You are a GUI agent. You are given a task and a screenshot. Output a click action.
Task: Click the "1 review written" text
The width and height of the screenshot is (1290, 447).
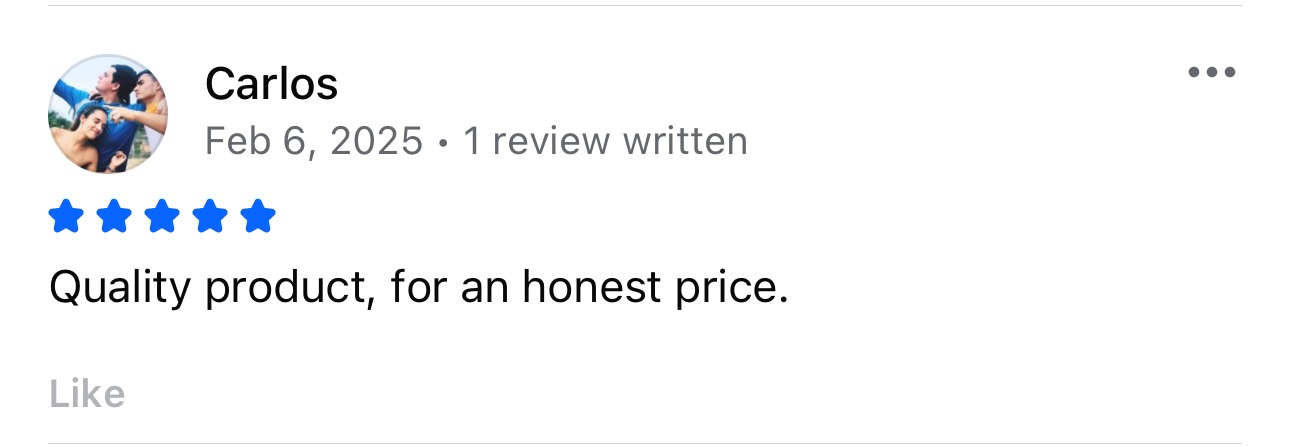click(605, 141)
